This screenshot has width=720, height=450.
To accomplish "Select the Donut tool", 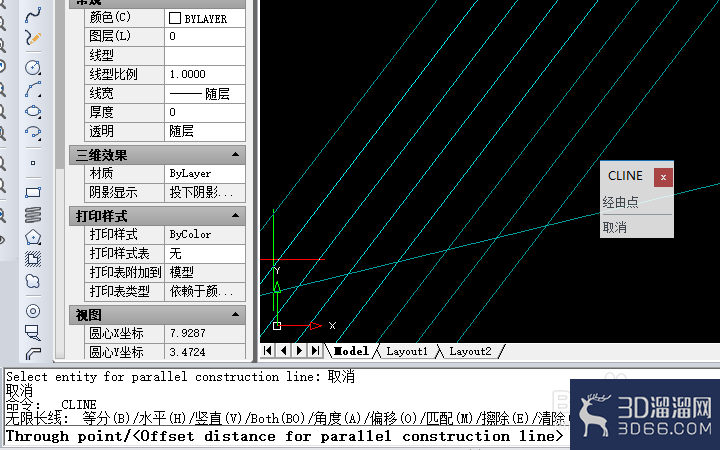I will (x=33, y=311).
